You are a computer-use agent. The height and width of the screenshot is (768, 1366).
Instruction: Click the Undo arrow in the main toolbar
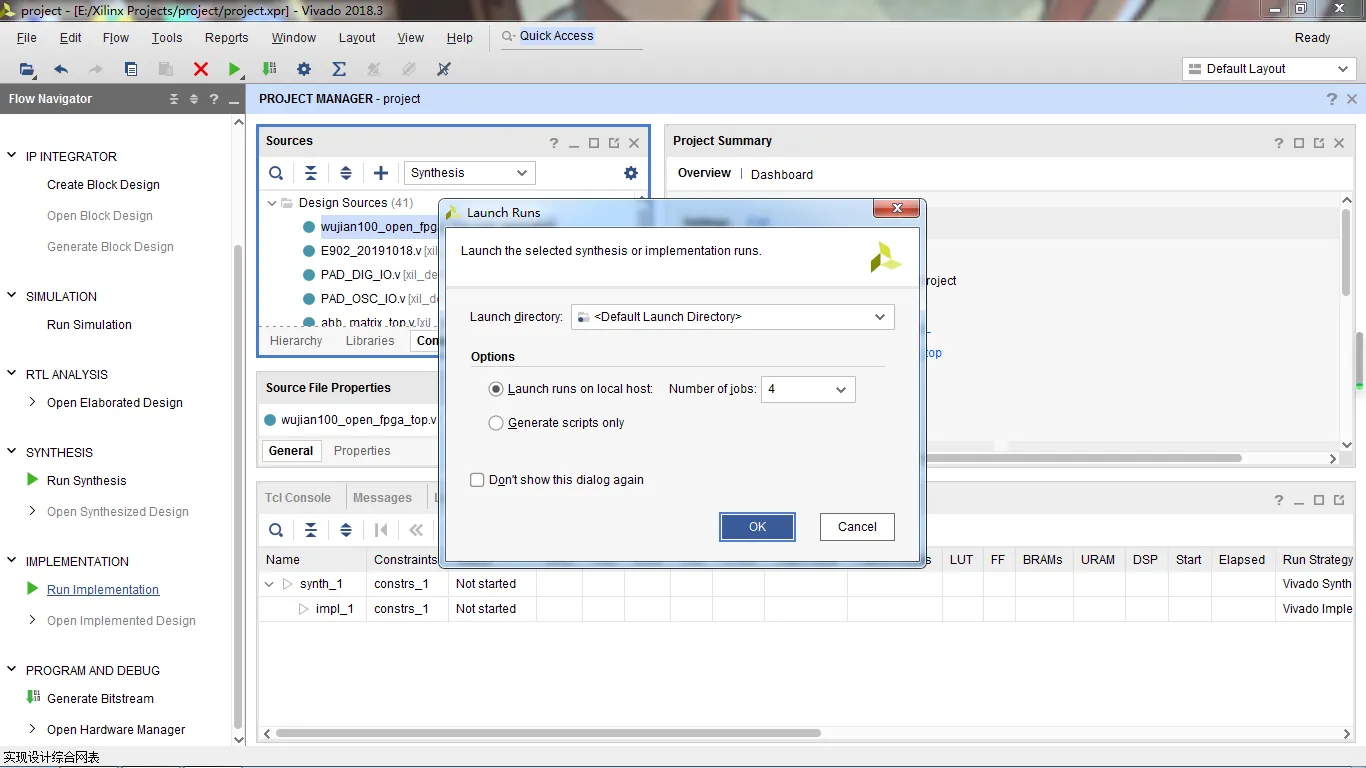tap(61, 69)
